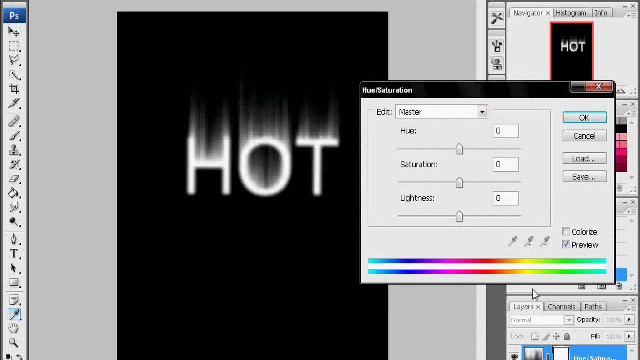Viewport: 640px width, 360px height.
Task: Toggle visibility of Hue/Saturation layer
Action: (514, 356)
